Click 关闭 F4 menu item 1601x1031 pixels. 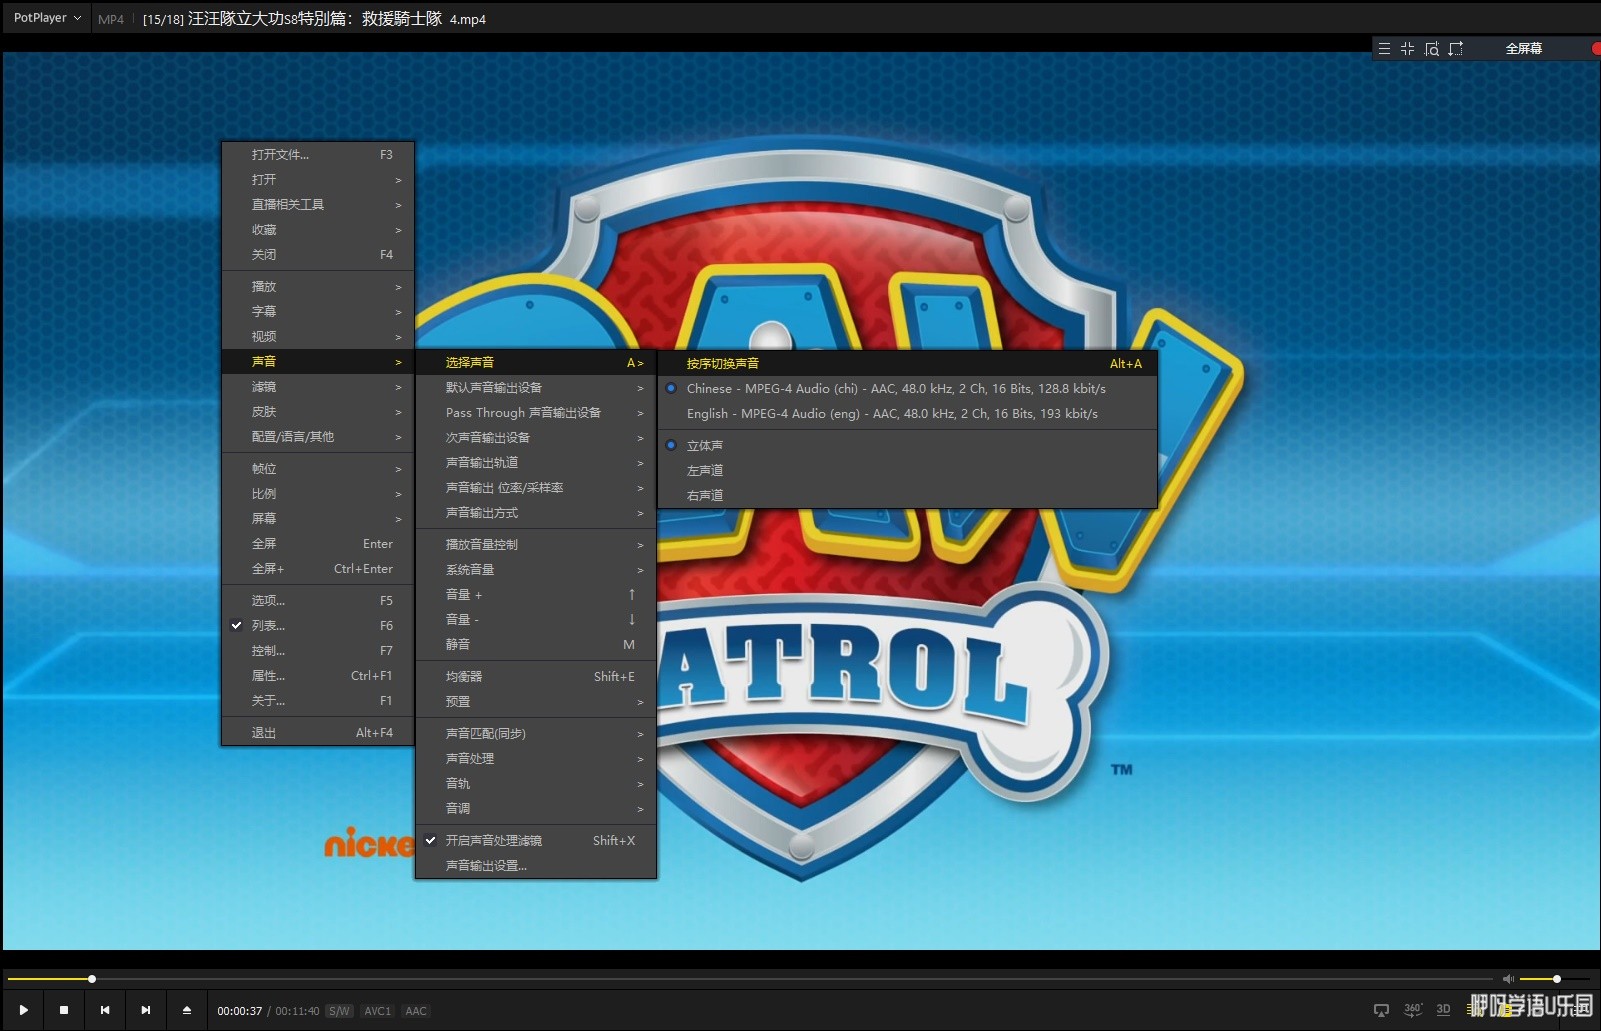click(318, 254)
